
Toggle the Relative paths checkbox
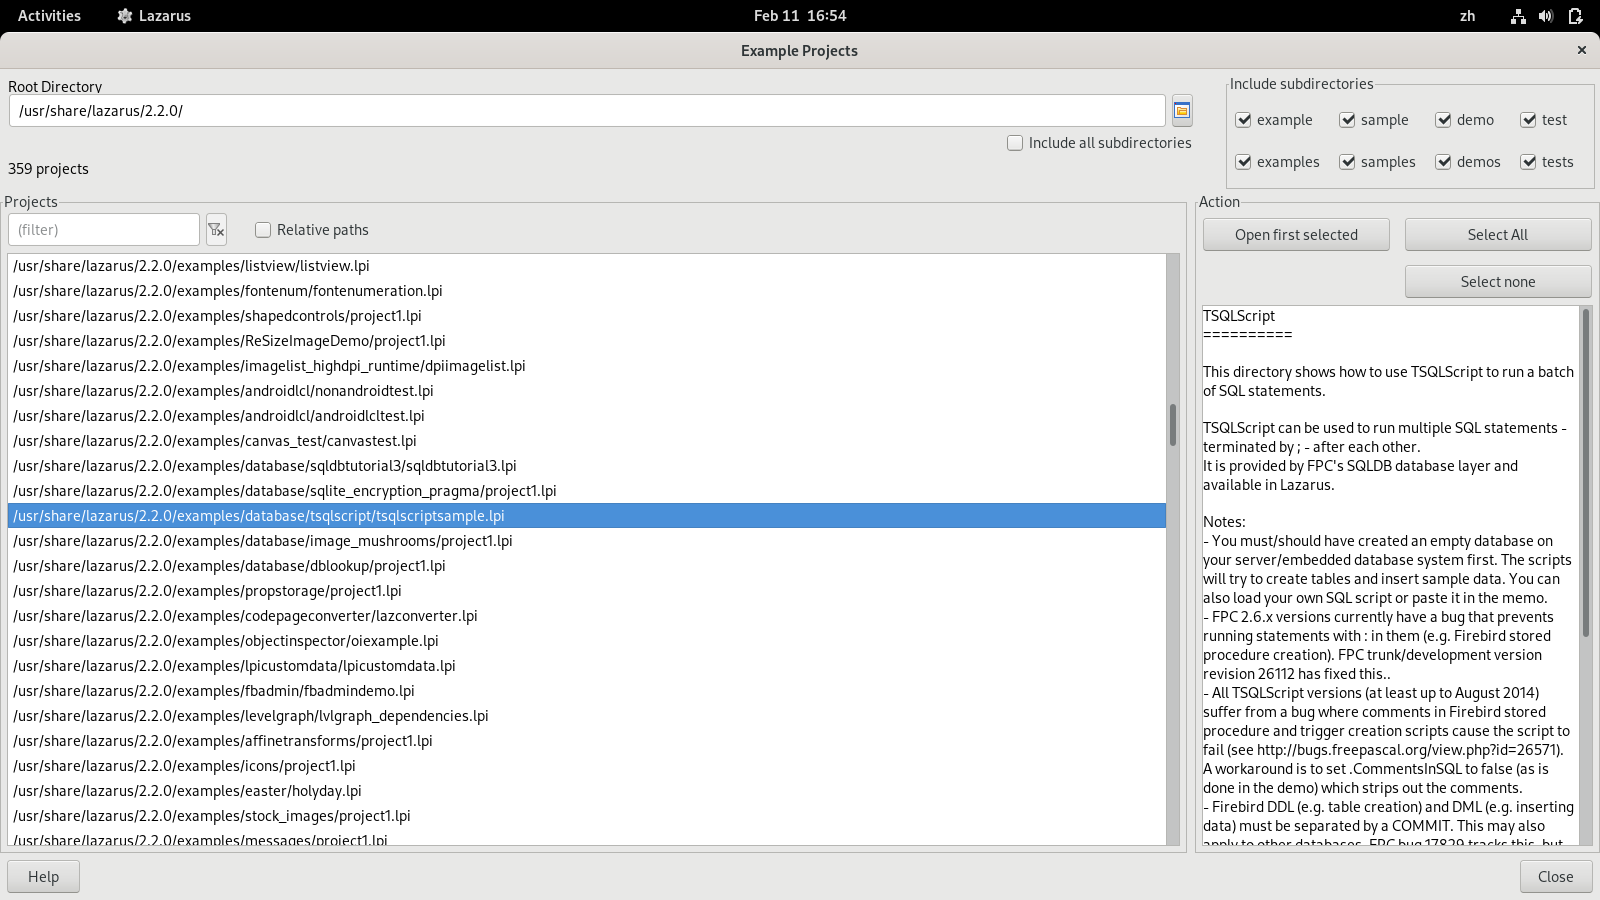pos(263,230)
